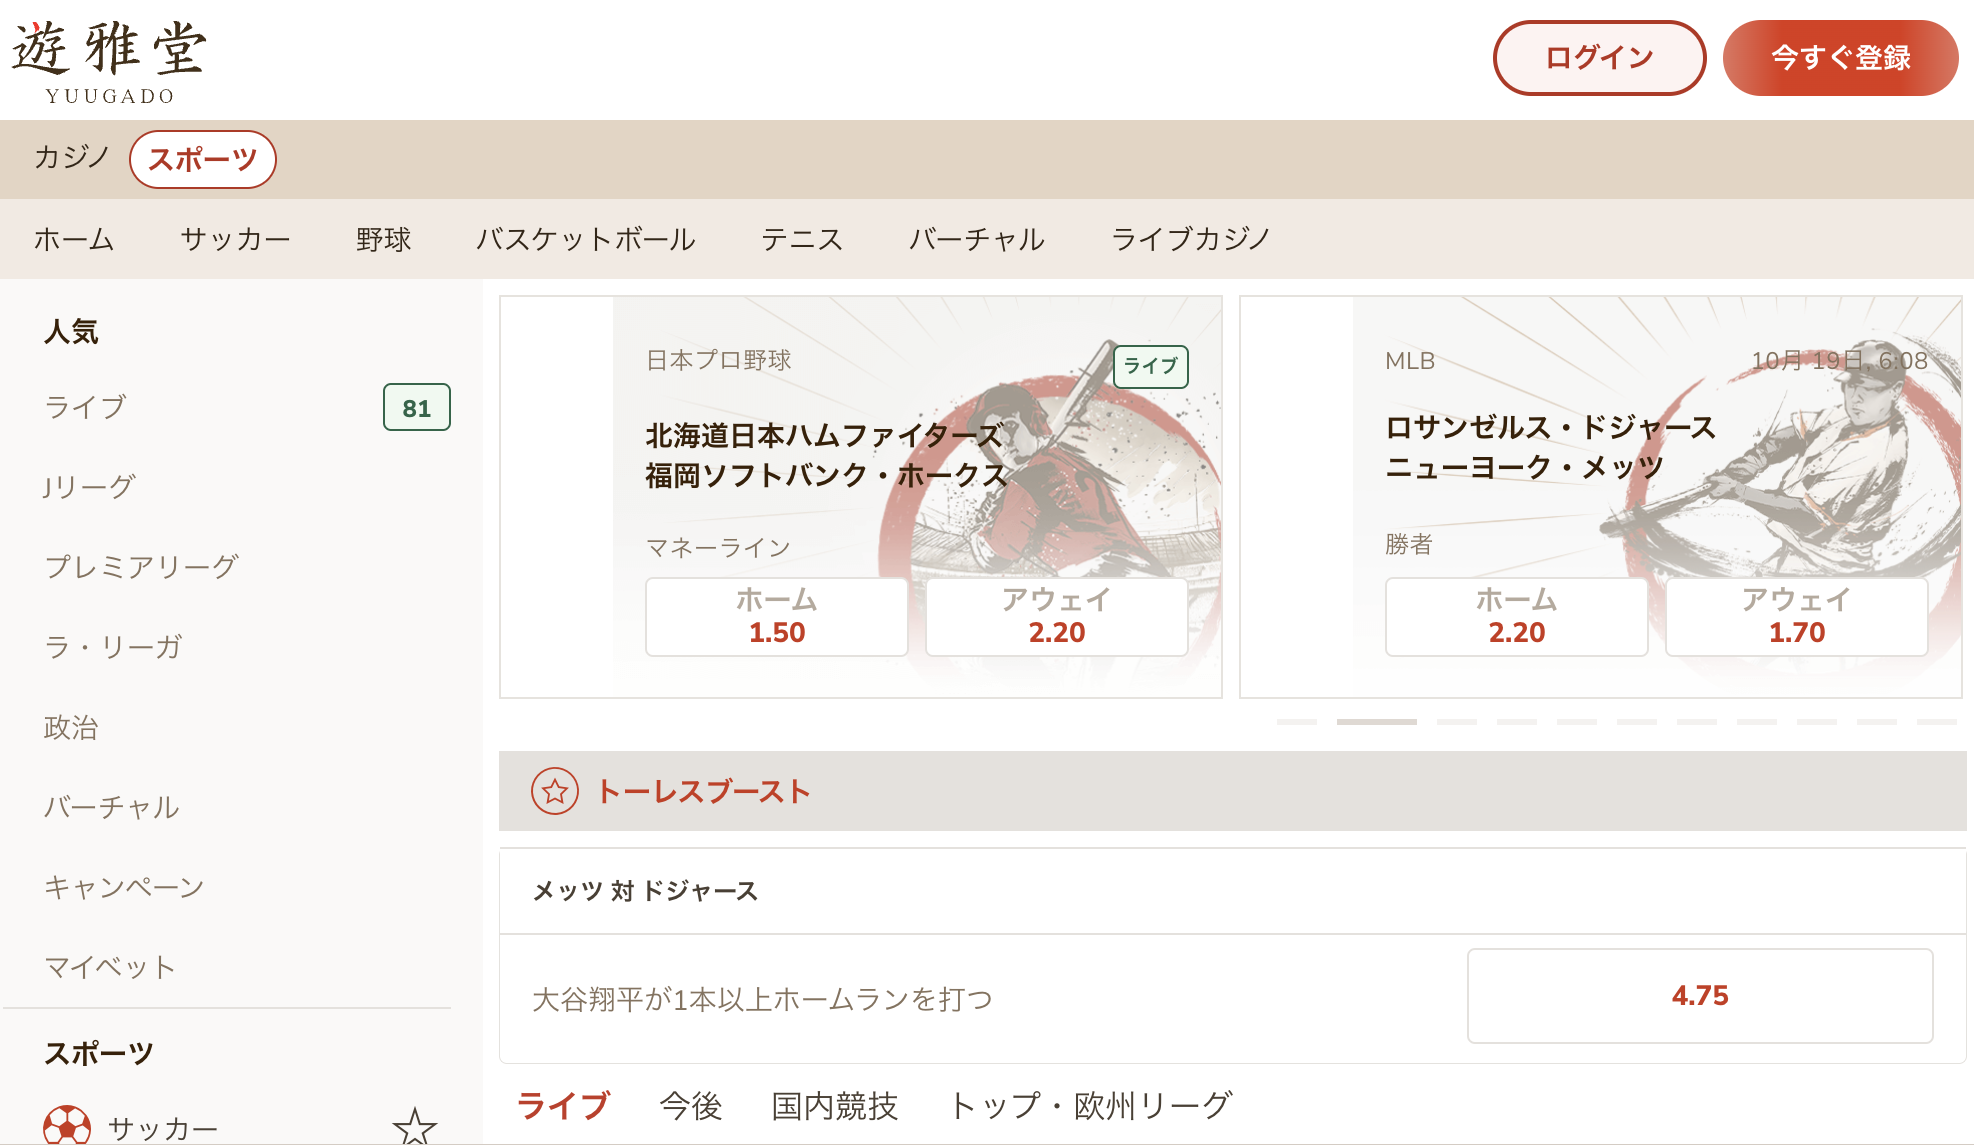
Task: Click the 日本プロ野球 league label
Action: point(719,360)
